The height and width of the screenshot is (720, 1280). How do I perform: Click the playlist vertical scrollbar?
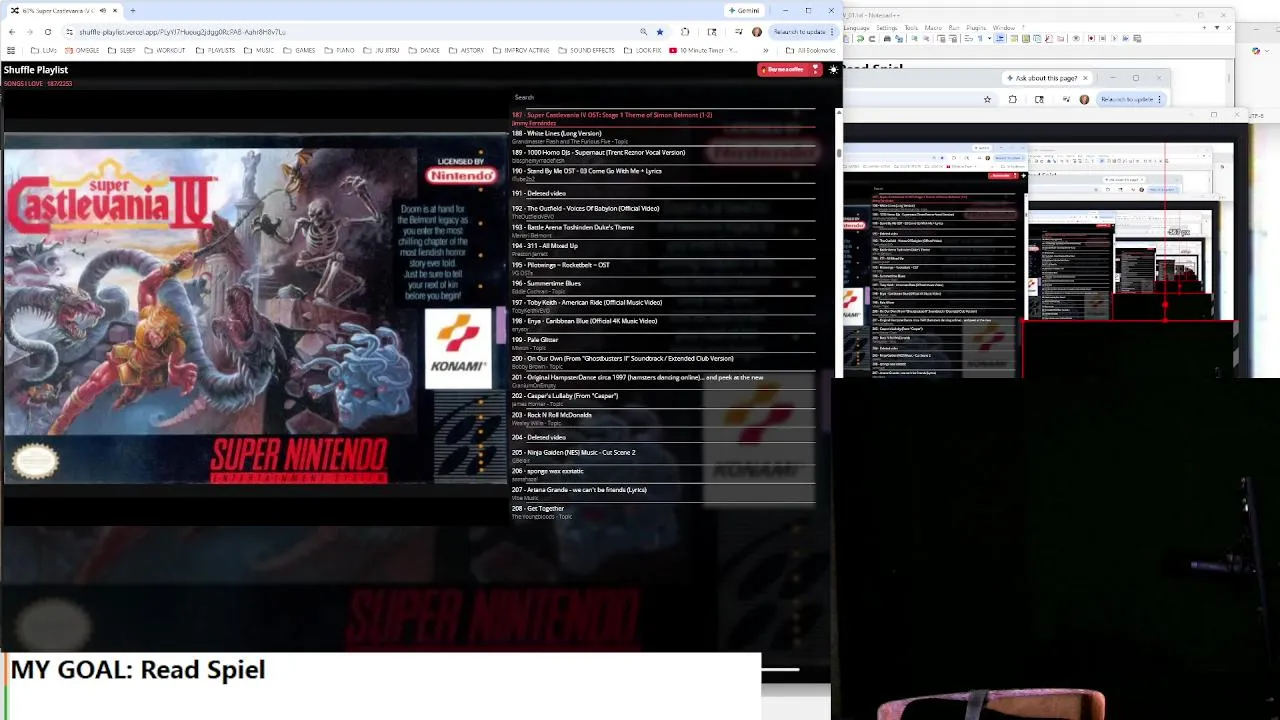839,153
